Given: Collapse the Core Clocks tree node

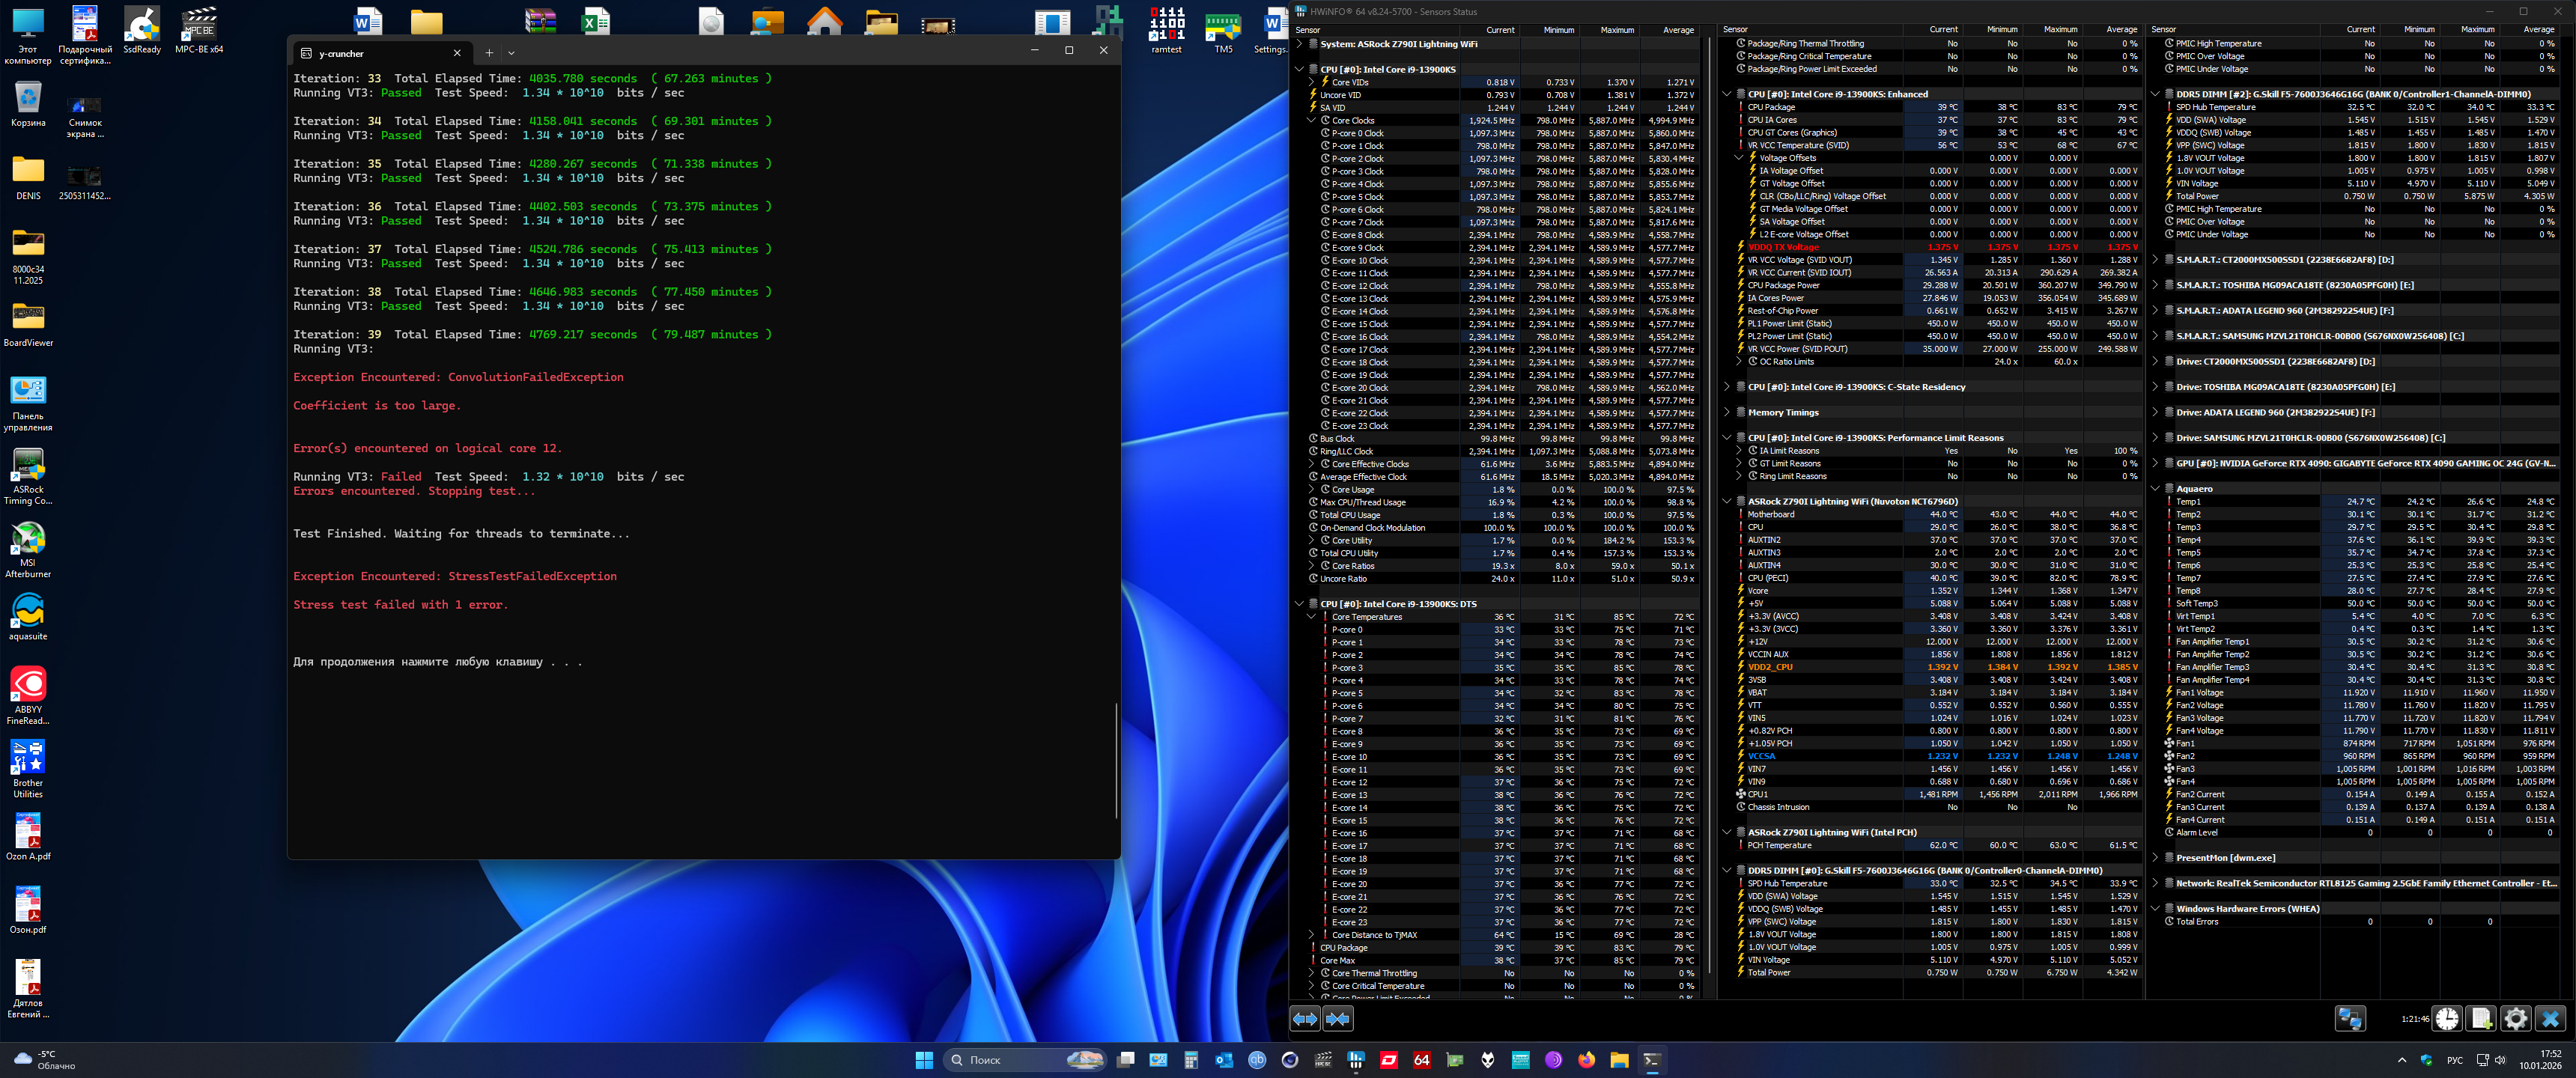Looking at the screenshot, I should coord(1311,120).
